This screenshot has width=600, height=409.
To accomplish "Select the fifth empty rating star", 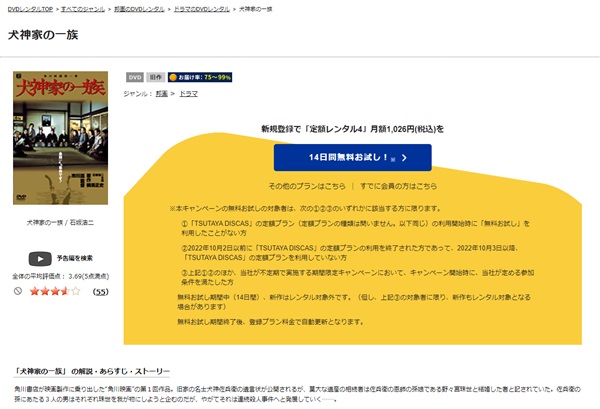I will coord(76,291).
